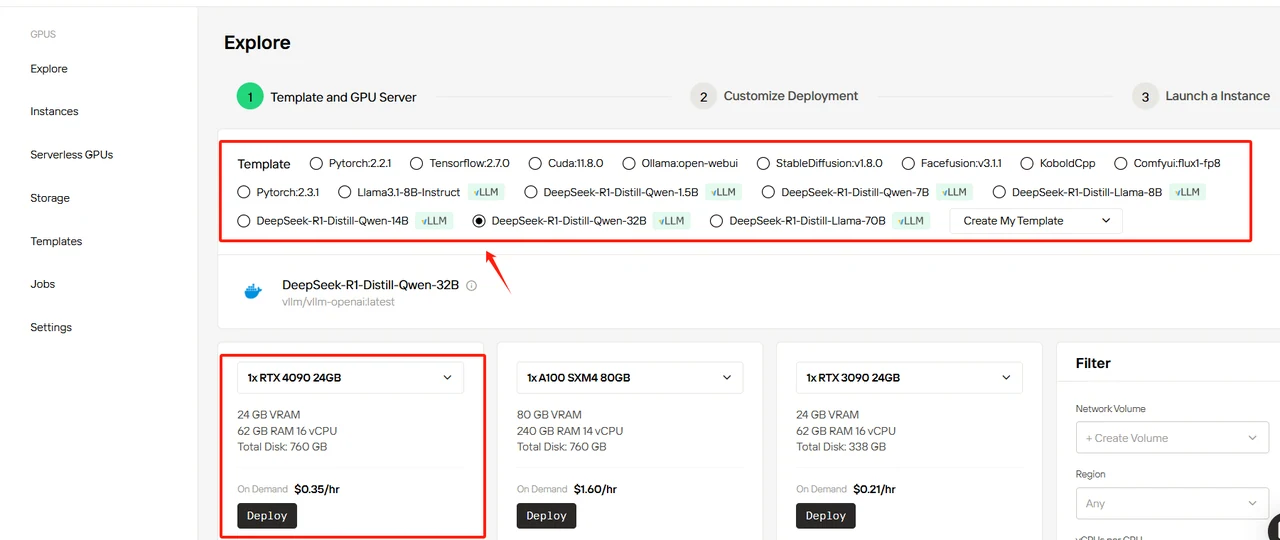
Task: Select the Ollama:open-webui template radio
Action: point(629,163)
